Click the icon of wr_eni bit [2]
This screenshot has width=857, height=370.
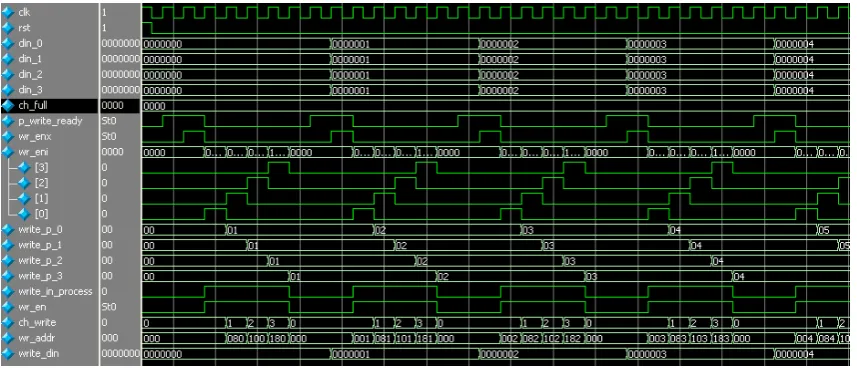pyautogui.click(x=24, y=183)
